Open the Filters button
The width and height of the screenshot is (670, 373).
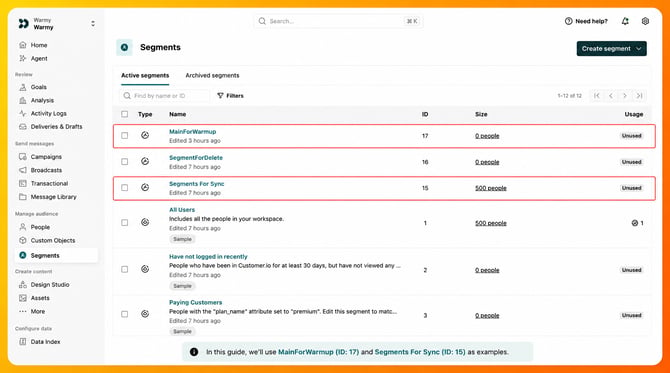tap(230, 96)
